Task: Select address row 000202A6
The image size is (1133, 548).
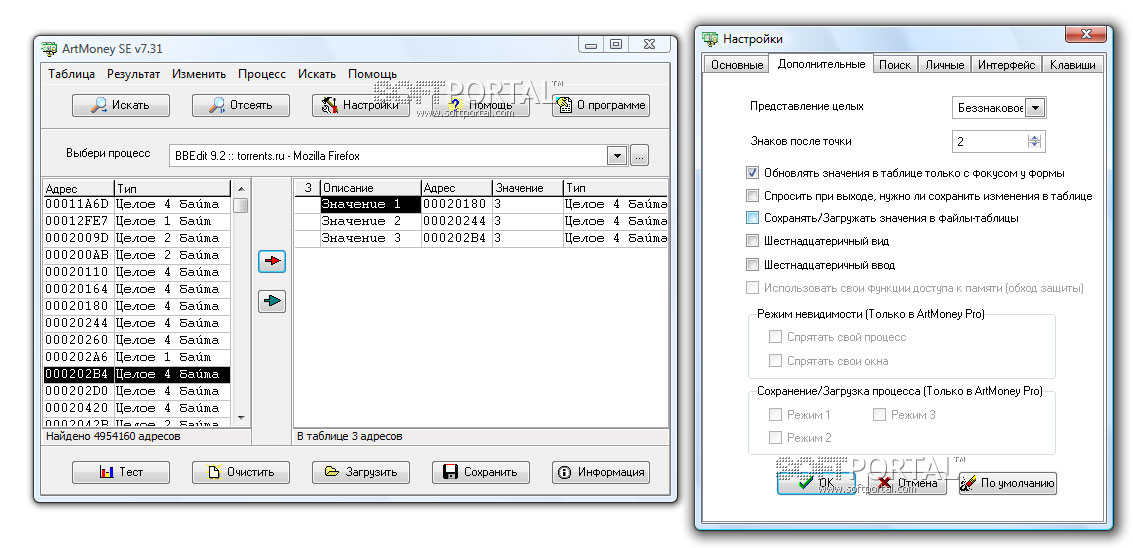Action: tap(137, 357)
